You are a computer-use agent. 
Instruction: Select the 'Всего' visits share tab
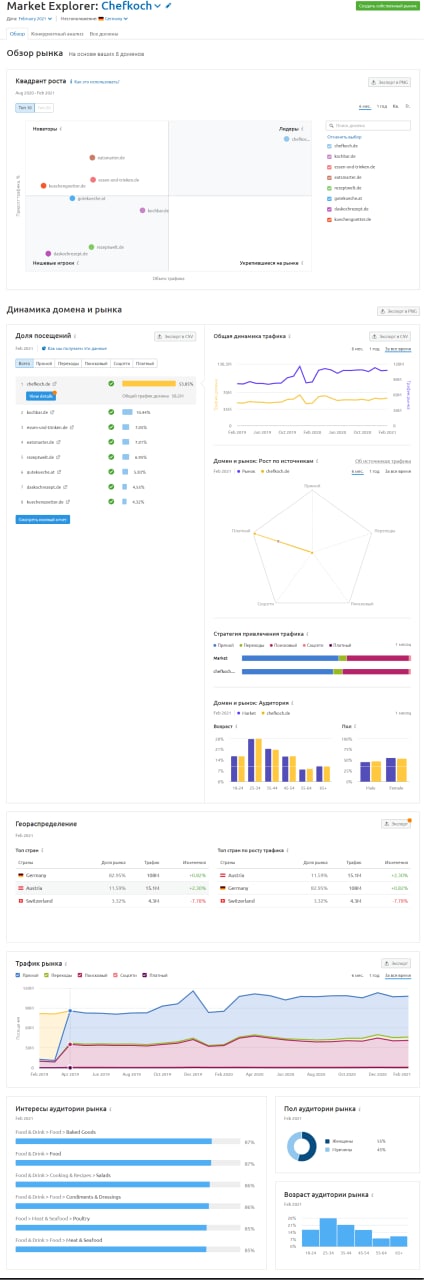[x=24, y=363]
